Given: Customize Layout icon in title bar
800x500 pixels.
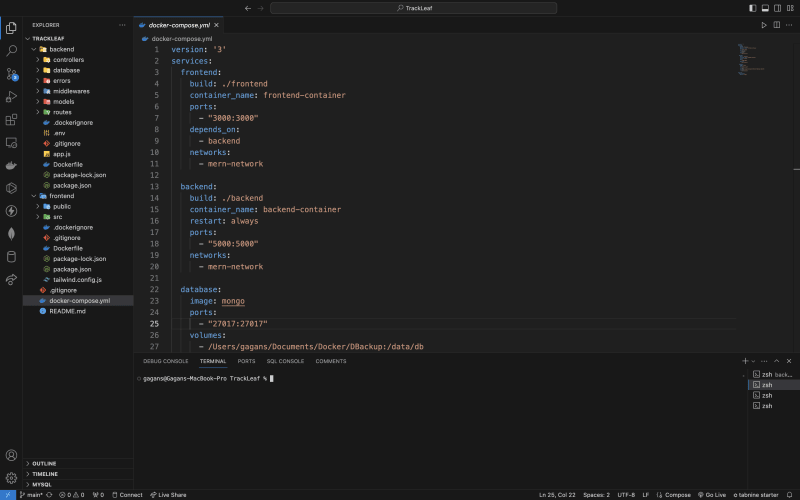Looking at the screenshot, I should point(790,8).
